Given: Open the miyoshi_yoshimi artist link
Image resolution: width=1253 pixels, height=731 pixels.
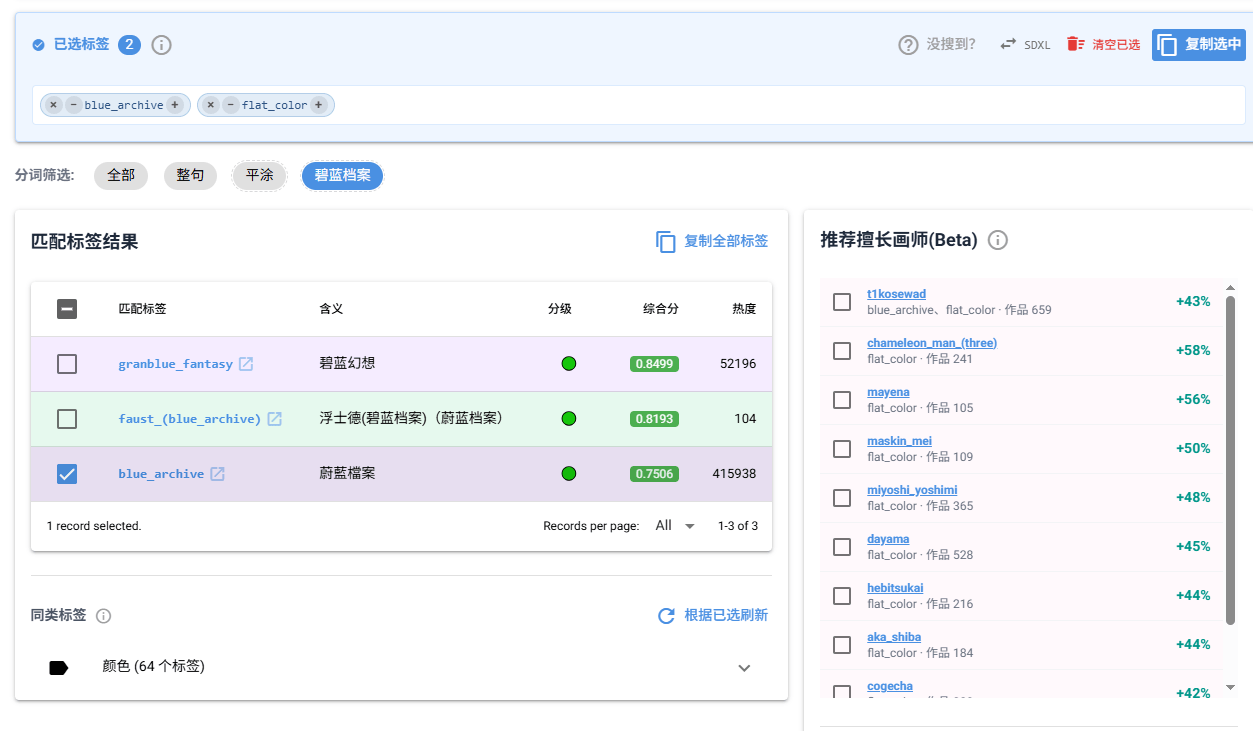Looking at the screenshot, I should (912, 490).
